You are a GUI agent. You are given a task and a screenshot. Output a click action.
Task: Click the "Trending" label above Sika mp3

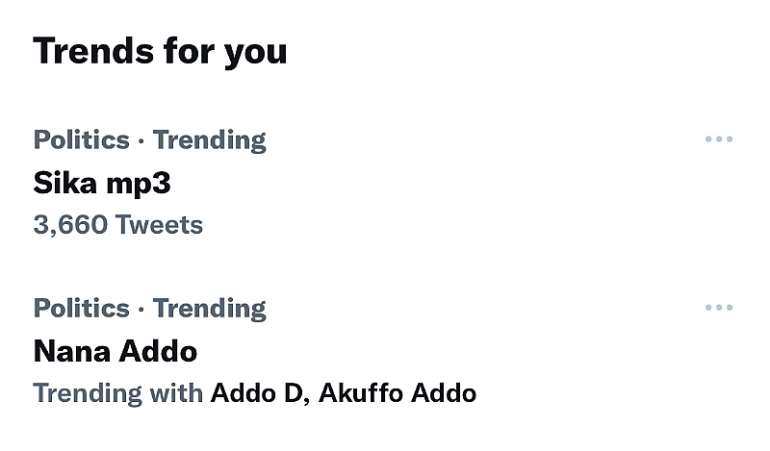click(x=209, y=139)
